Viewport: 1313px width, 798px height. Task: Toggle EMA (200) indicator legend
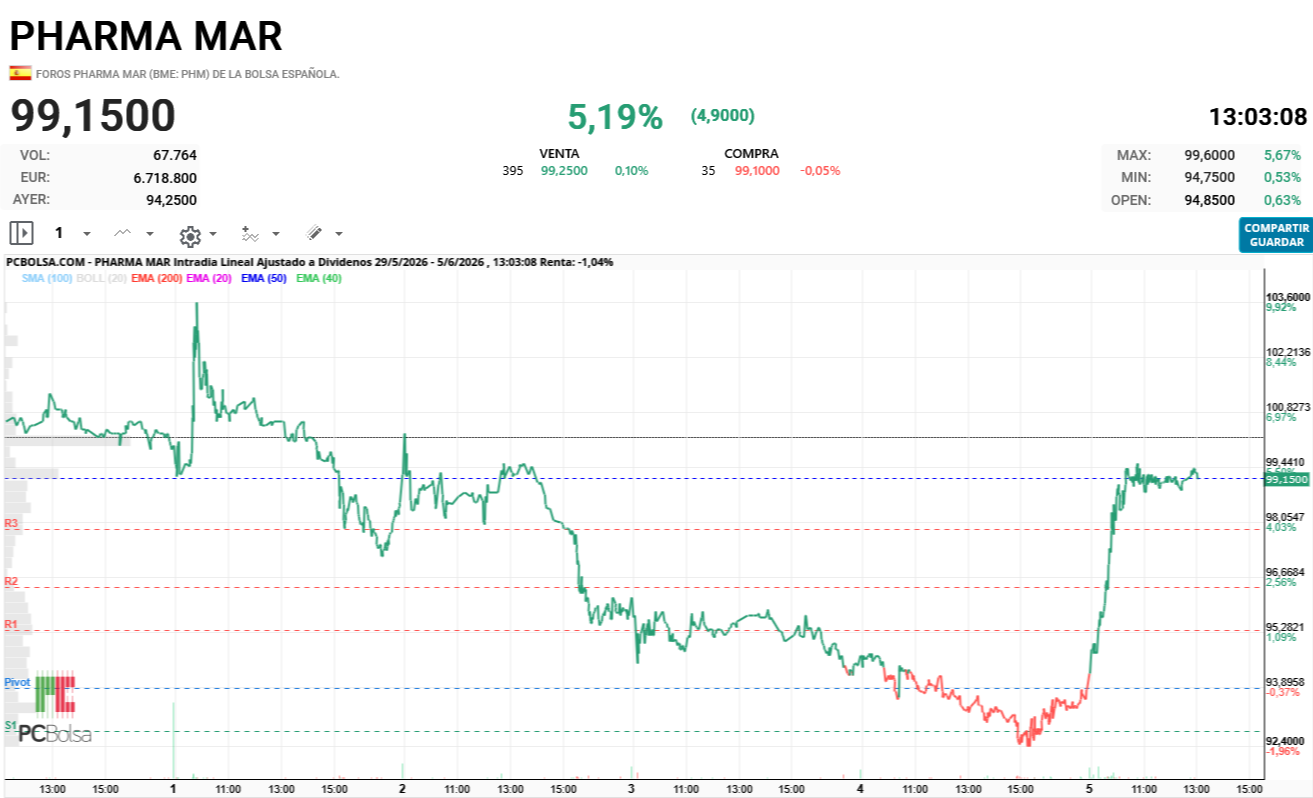click(156, 278)
